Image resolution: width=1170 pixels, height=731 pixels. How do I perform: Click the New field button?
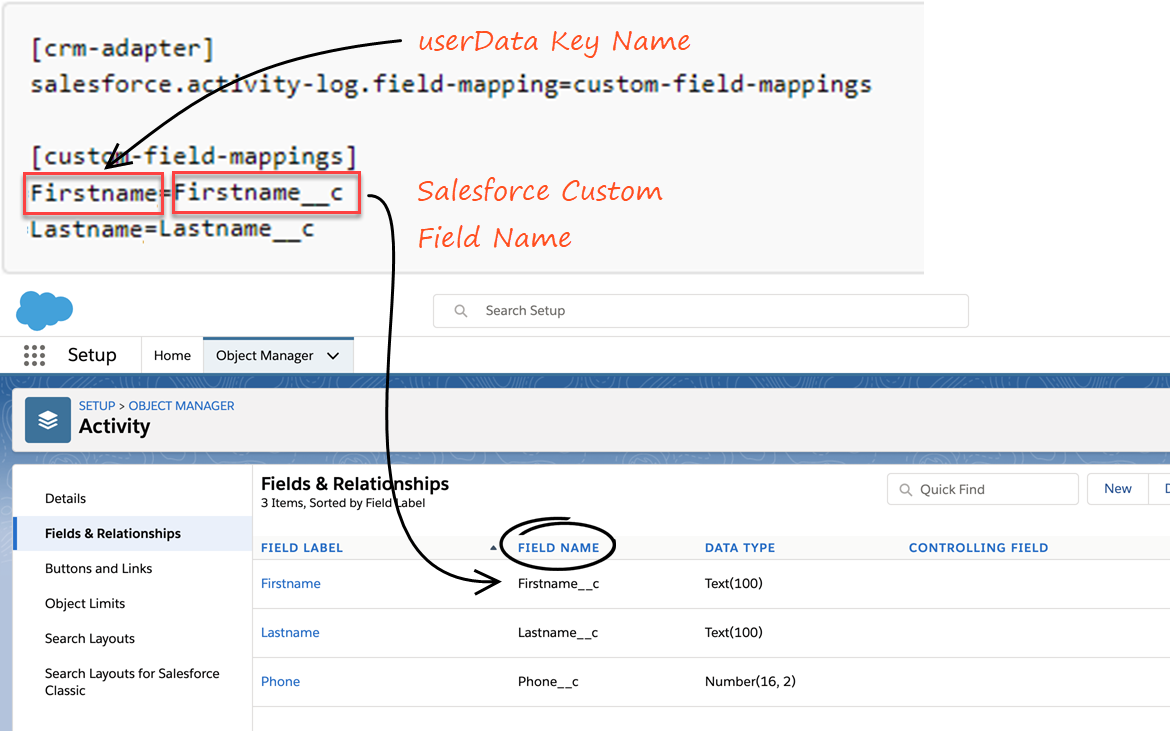(x=1117, y=489)
